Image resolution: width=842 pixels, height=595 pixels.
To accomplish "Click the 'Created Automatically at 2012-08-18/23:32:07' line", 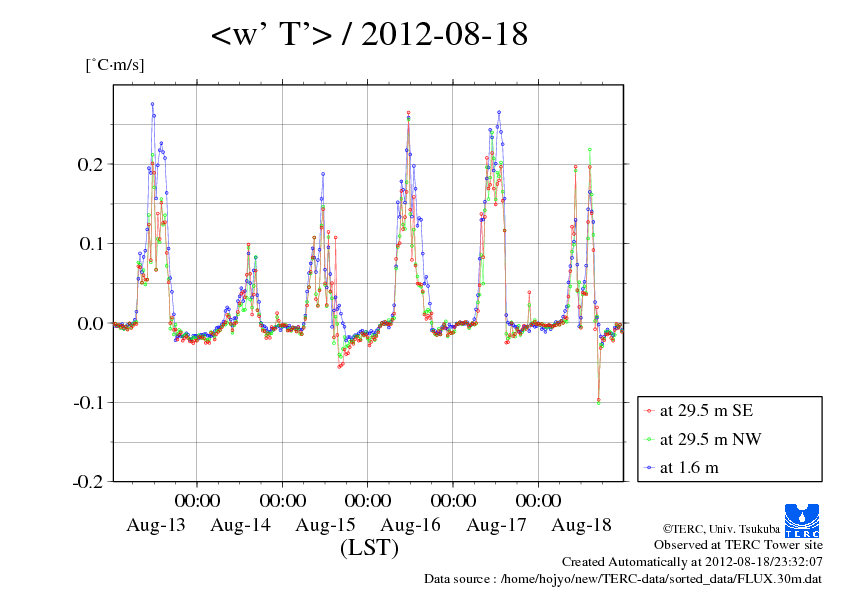I will pos(692,562).
